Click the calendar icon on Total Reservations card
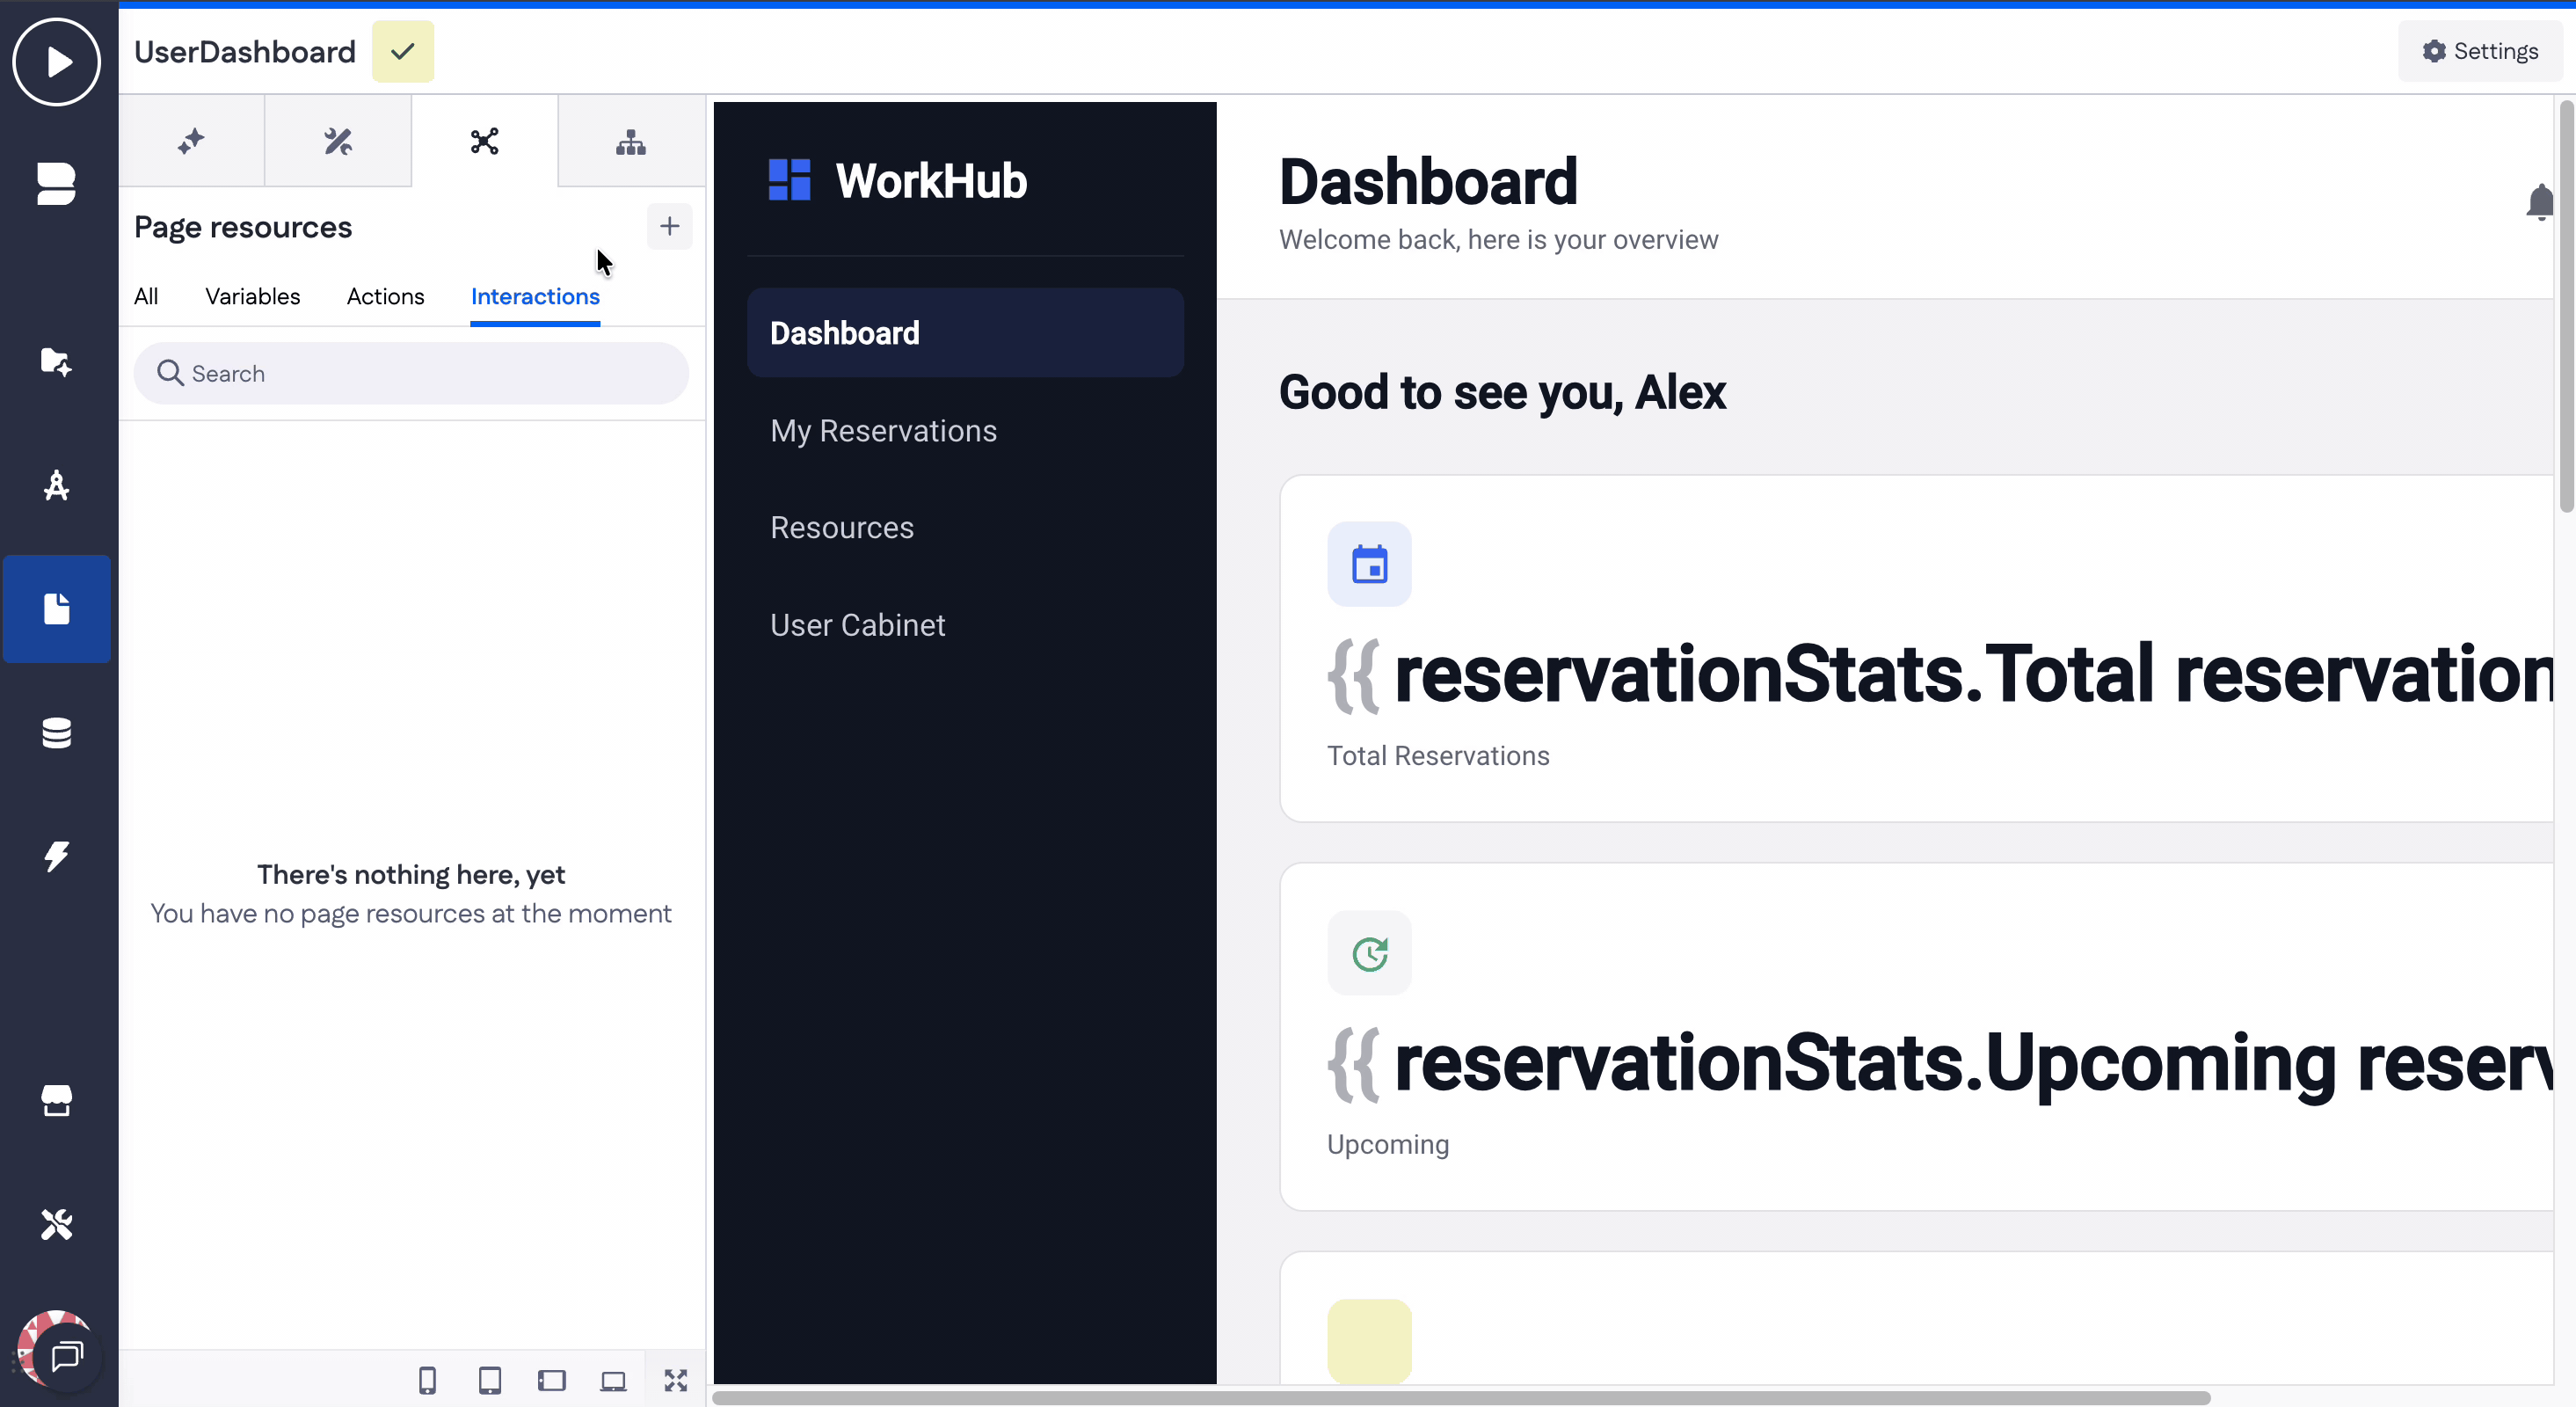The height and width of the screenshot is (1407, 2576). (1369, 564)
